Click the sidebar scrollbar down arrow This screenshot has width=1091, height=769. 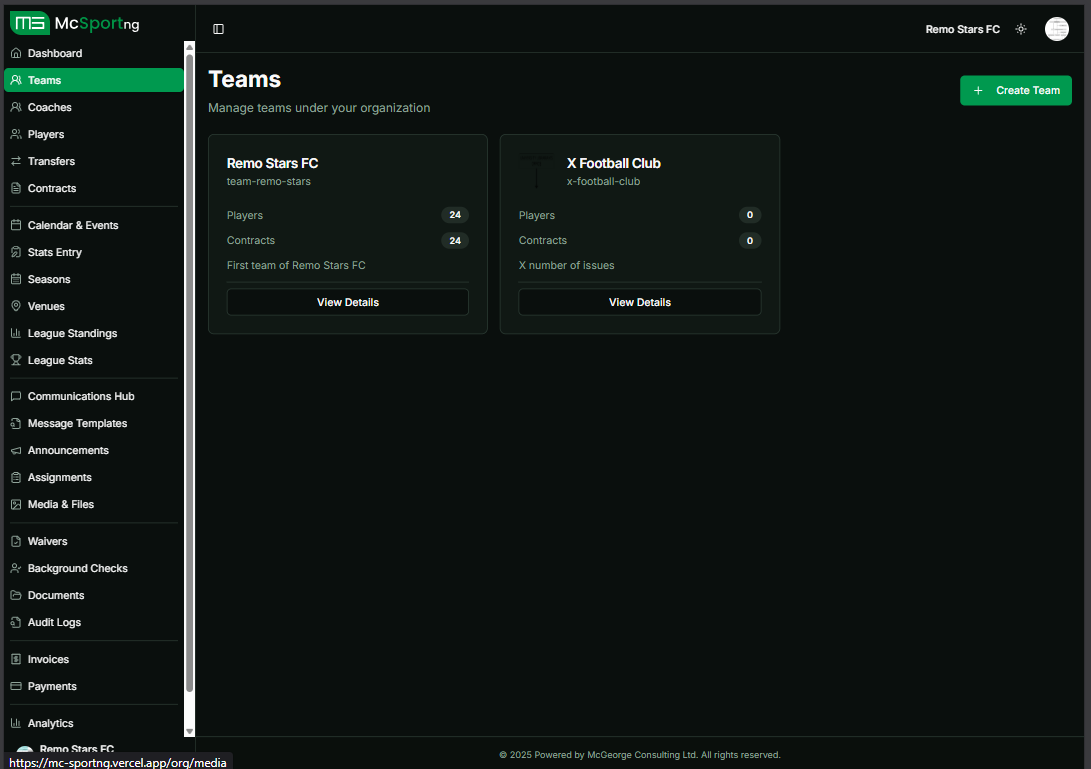(x=189, y=731)
